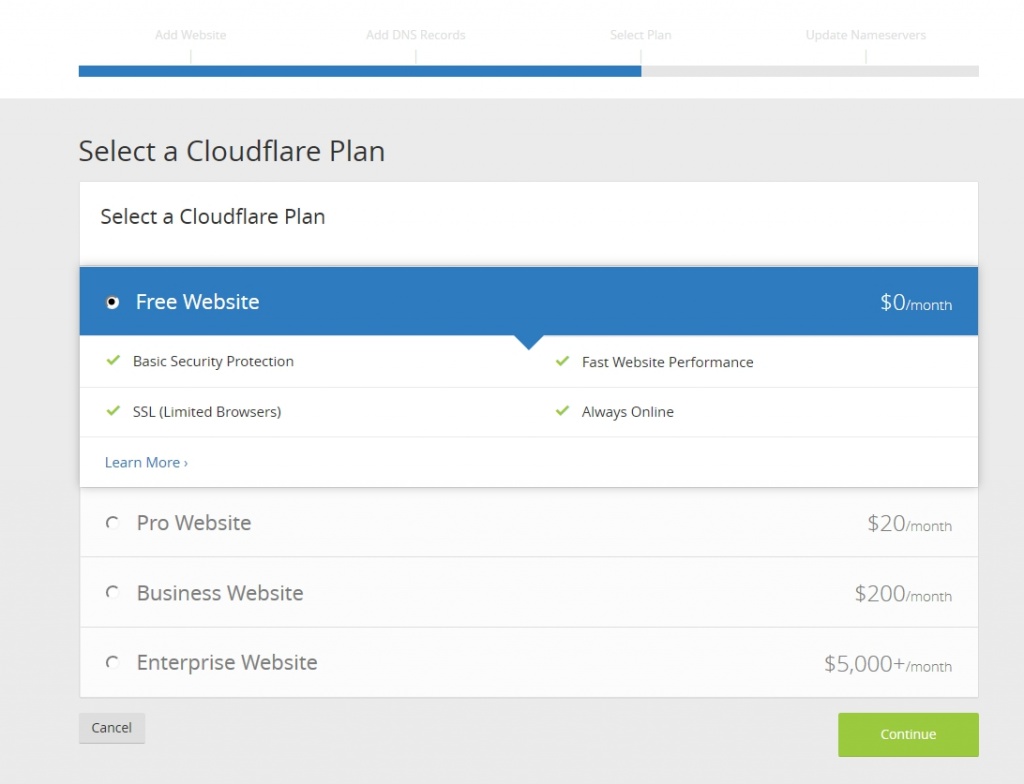
Task: Click the Always Online checkmark icon
Action: tap(562, 411)
